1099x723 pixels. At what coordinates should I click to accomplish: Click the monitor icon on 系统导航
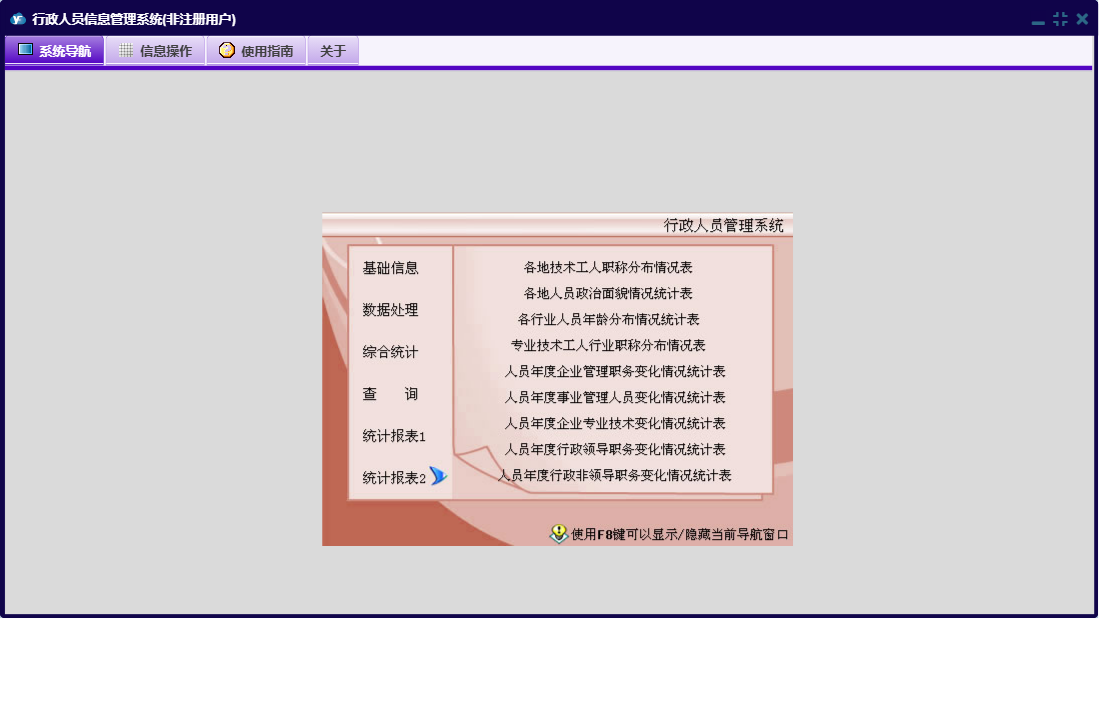26,50
